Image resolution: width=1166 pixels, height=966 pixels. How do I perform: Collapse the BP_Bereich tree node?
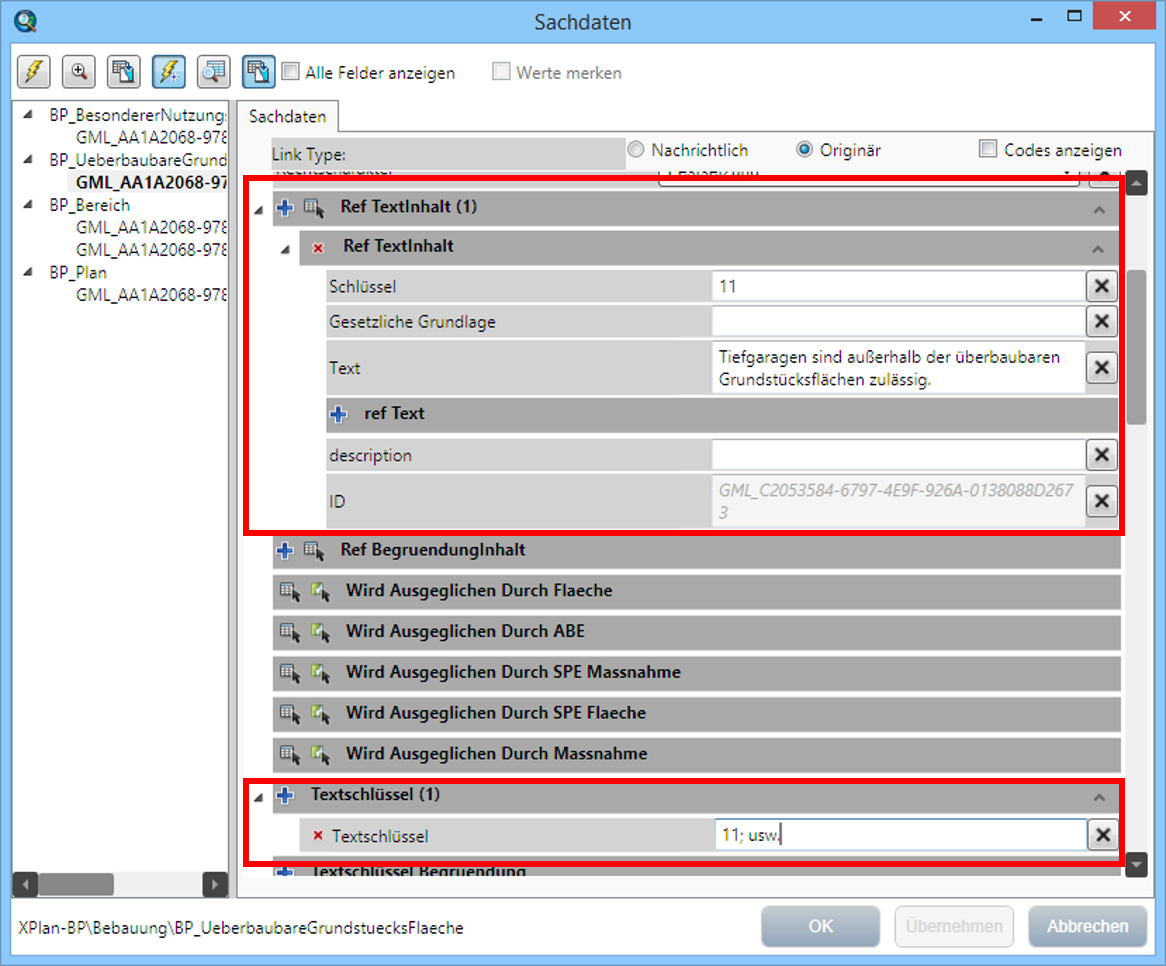27,205
